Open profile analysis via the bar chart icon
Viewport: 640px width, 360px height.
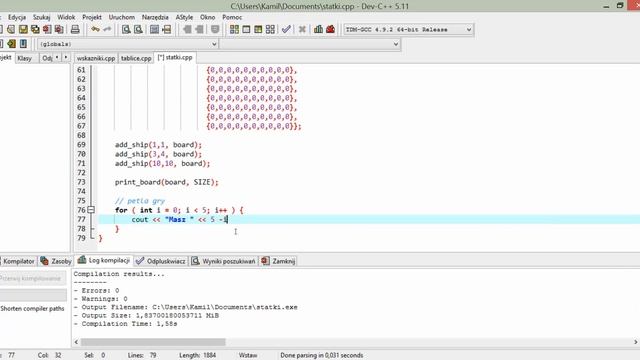[x=318, y=29]
